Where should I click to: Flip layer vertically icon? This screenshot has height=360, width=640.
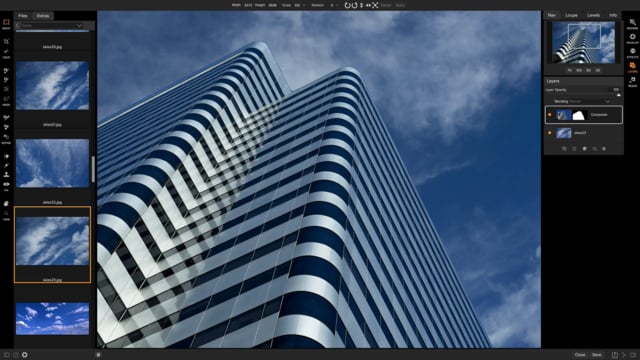(361, 5)
